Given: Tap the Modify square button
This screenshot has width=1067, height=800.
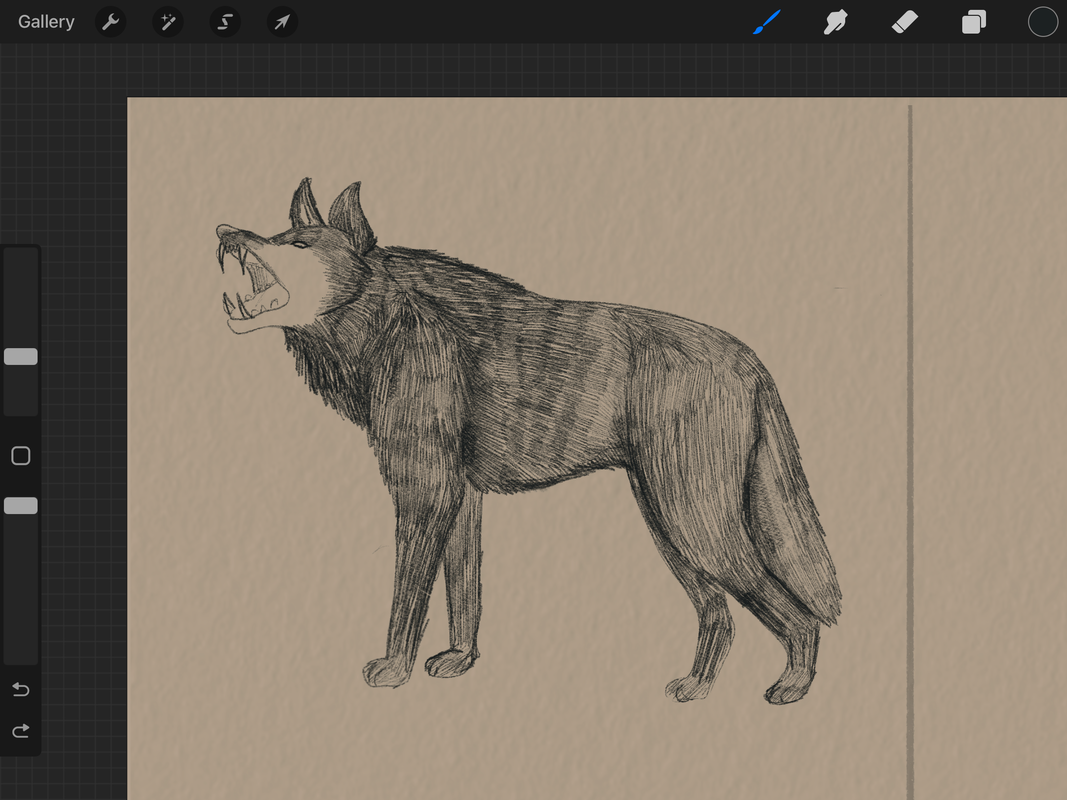Looking at the screenshot, I should (x=21, y=456).
